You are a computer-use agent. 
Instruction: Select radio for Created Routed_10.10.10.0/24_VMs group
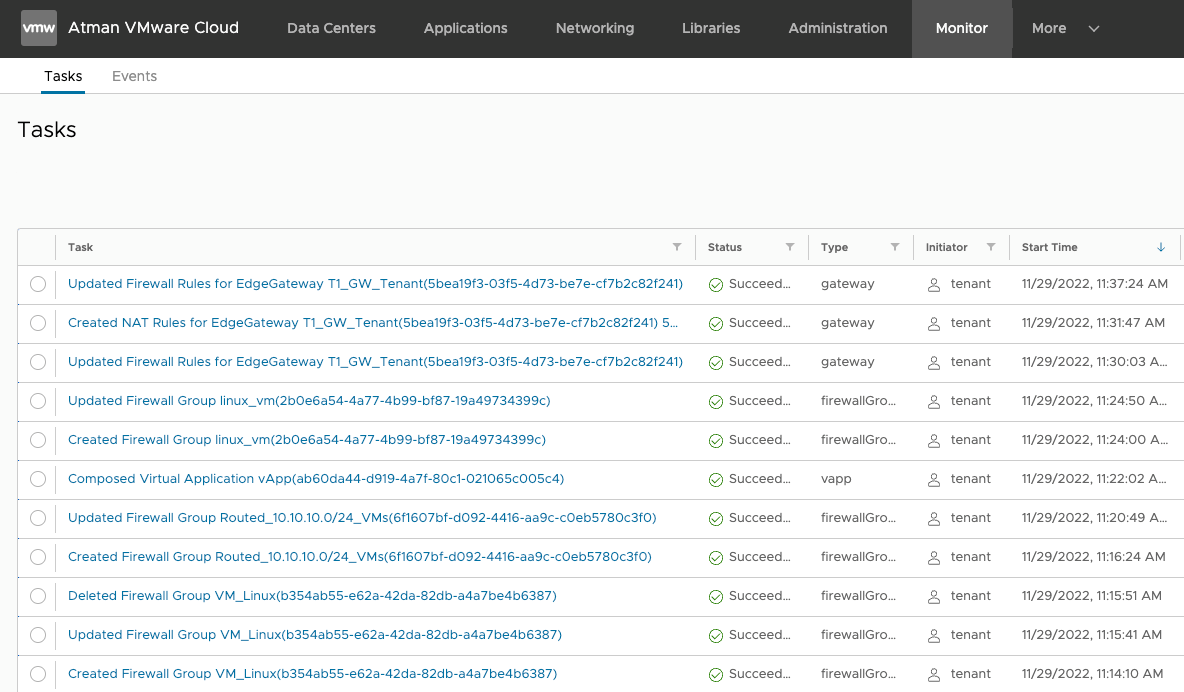point(38,557)
